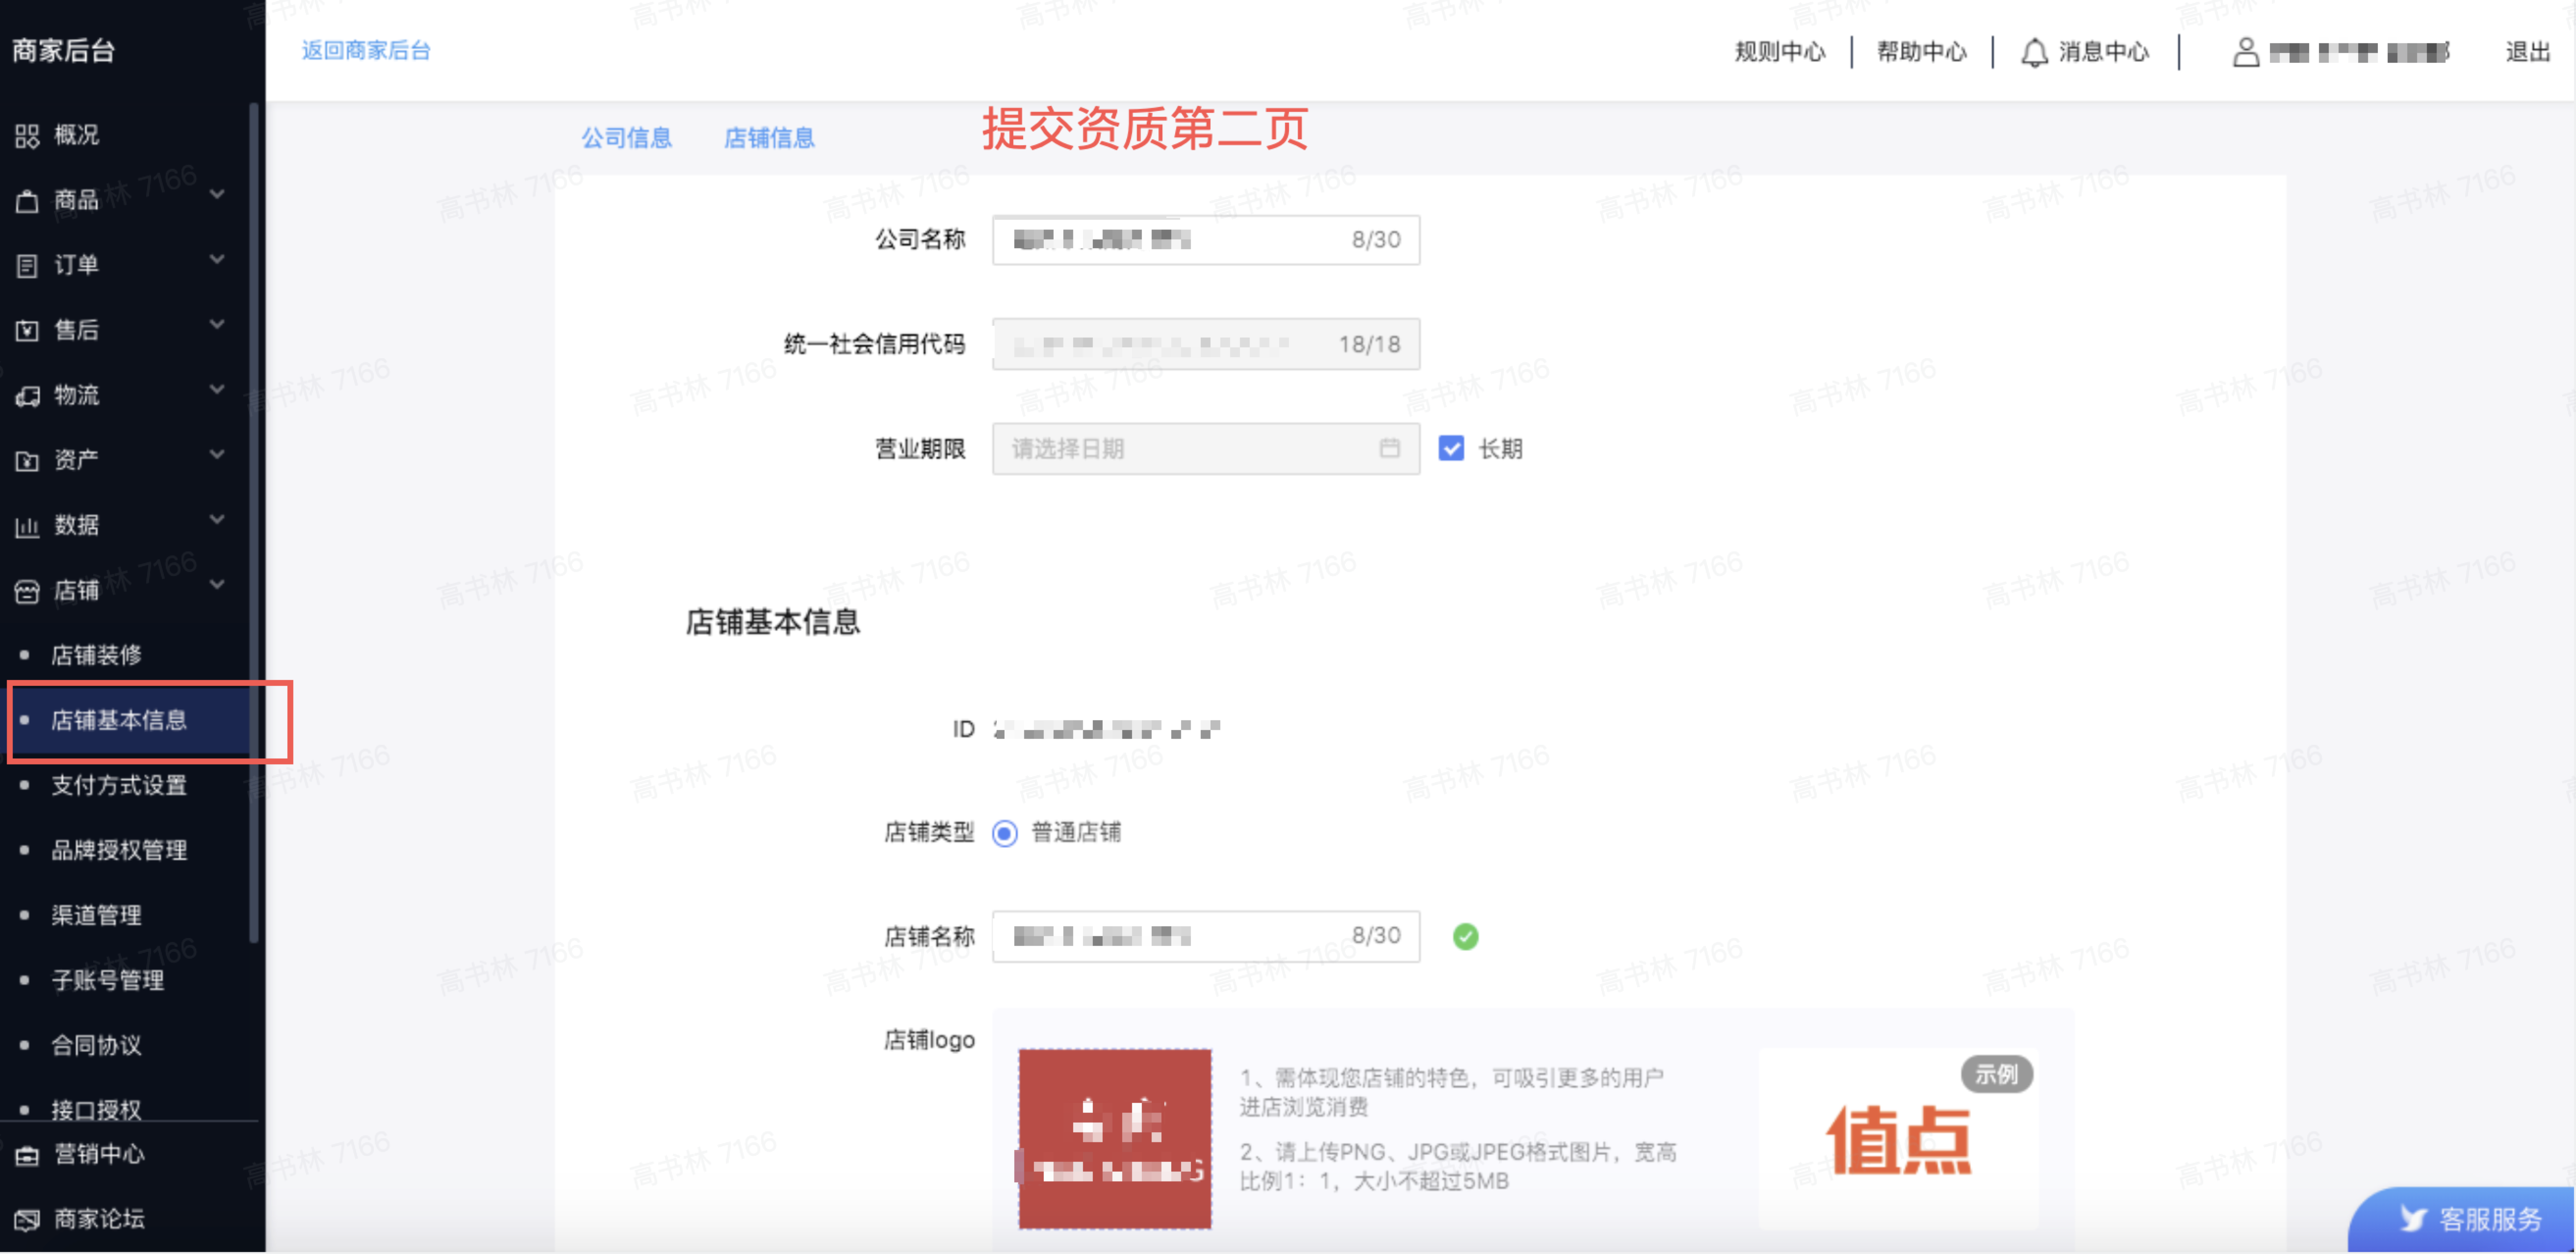
Task: Open the 规则中心 link
Action: click(x=1780, y=52)
